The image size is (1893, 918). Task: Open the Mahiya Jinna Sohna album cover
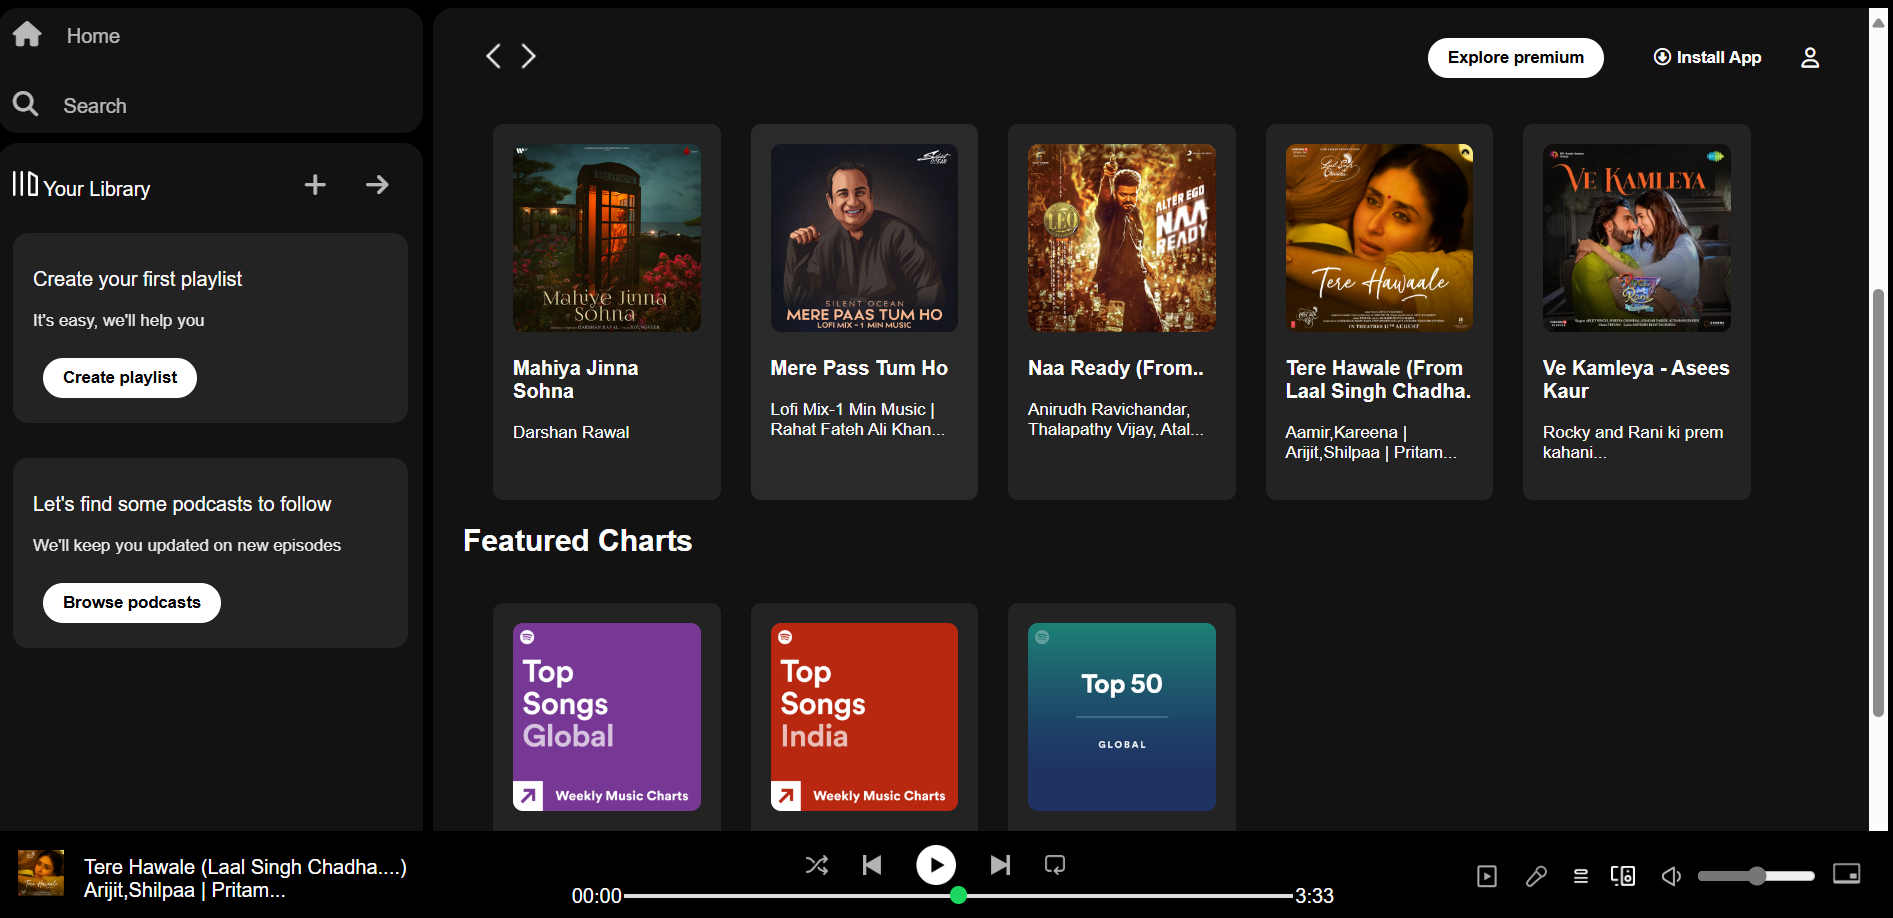coord(607,238)
